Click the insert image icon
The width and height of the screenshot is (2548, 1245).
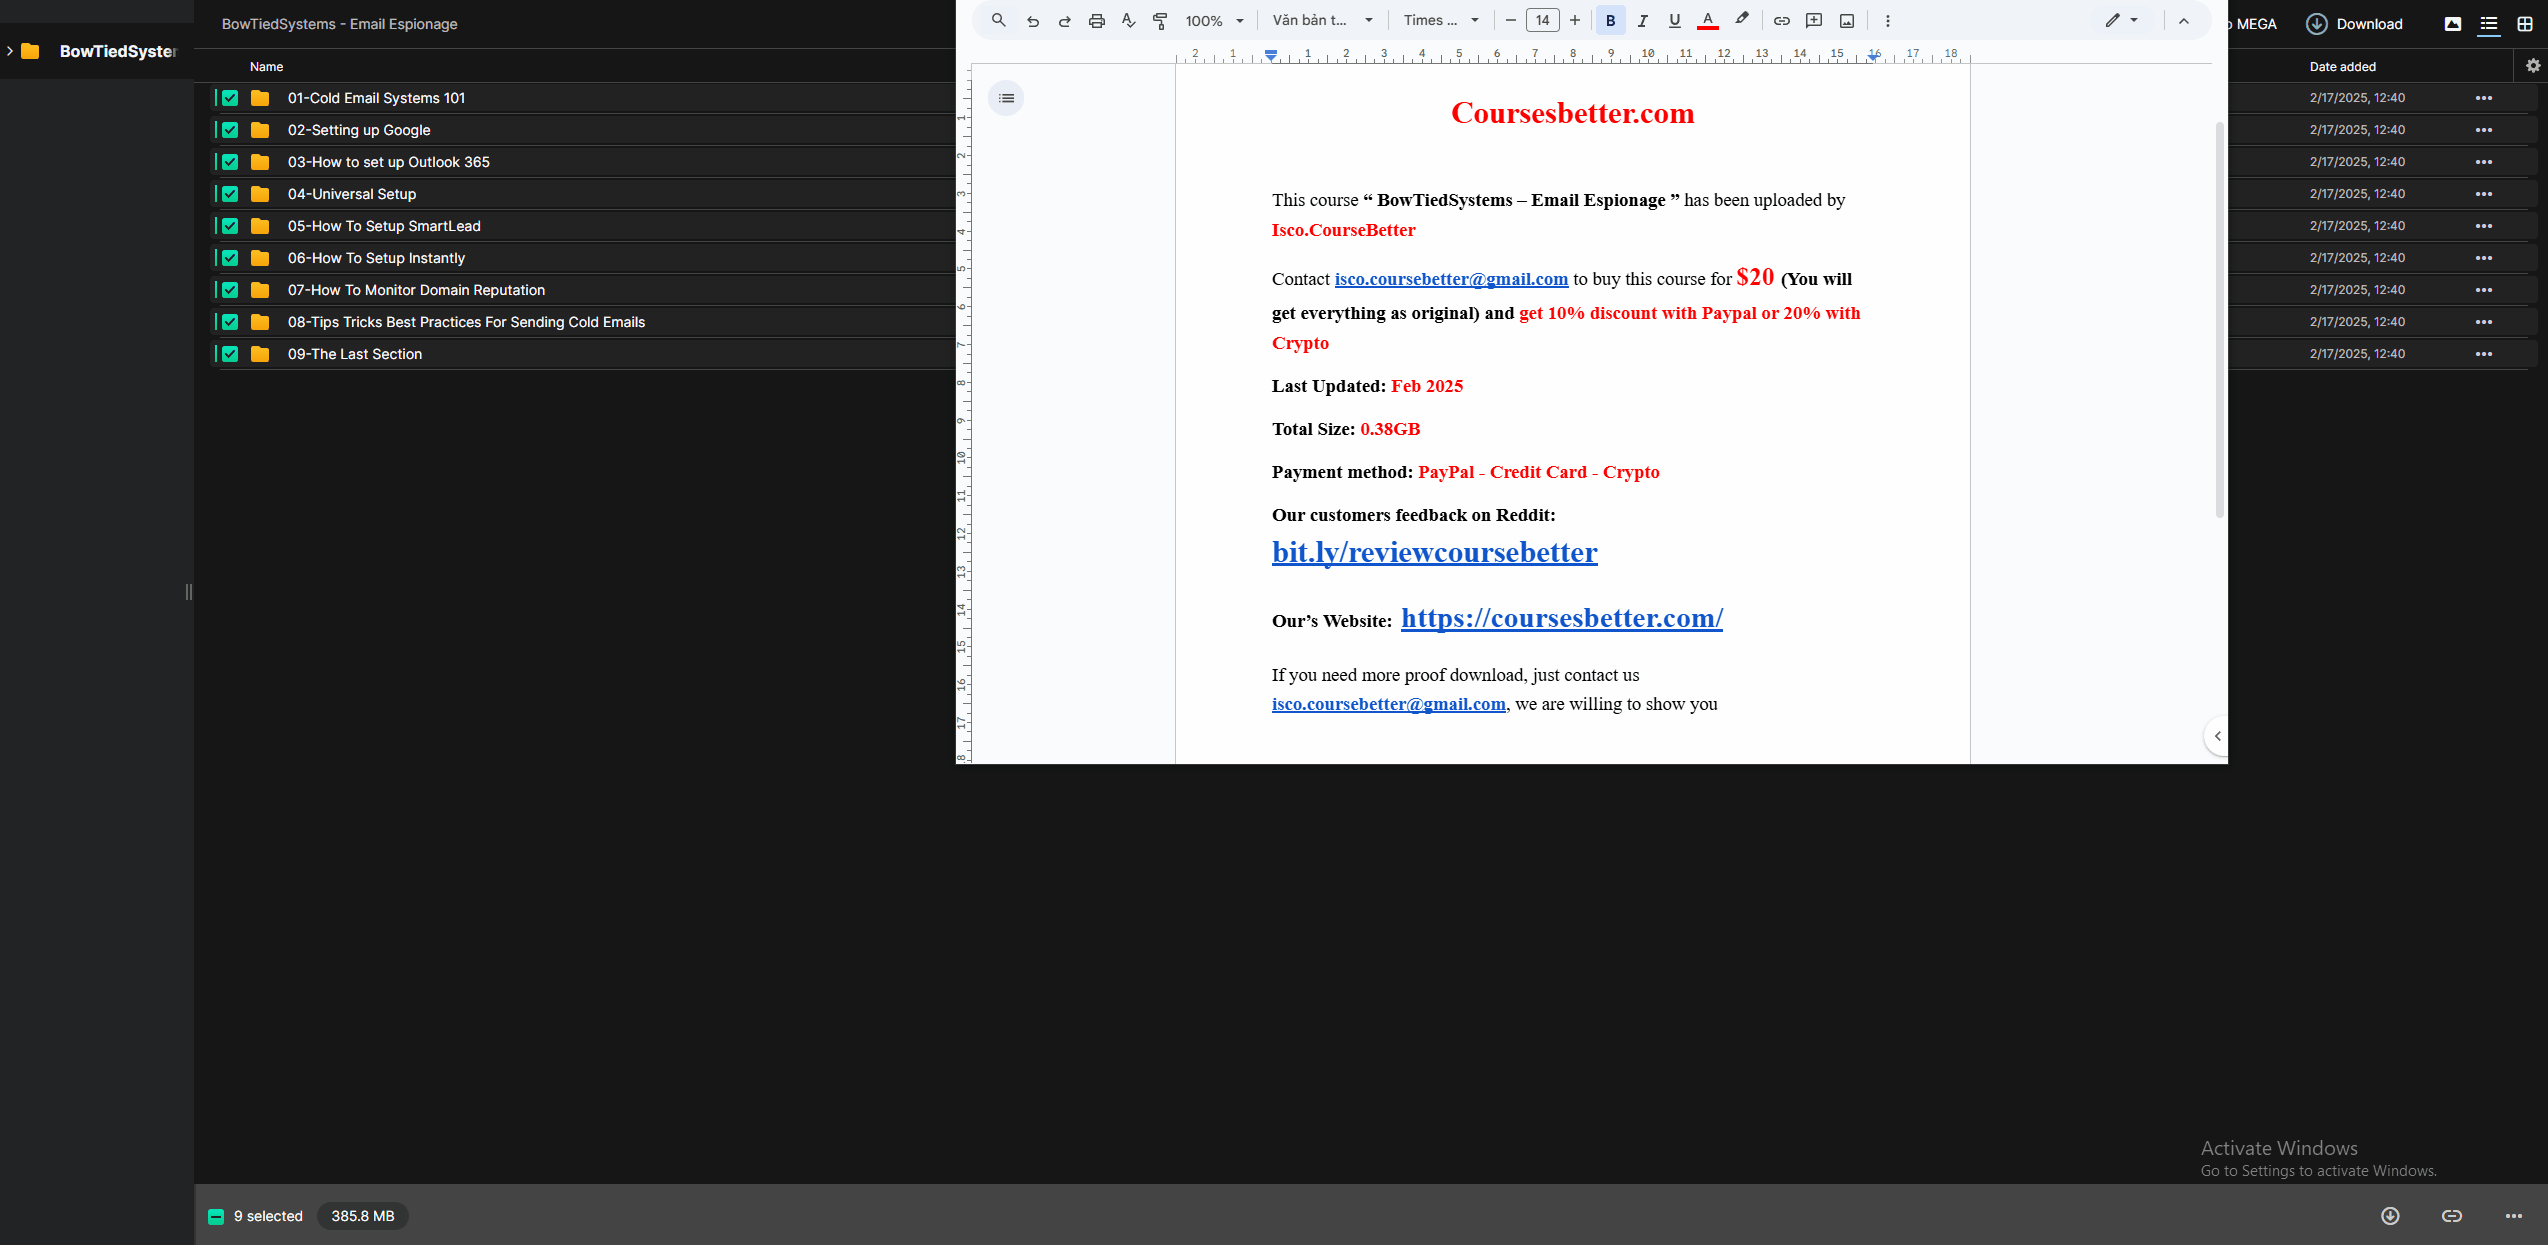[1846, 21]
